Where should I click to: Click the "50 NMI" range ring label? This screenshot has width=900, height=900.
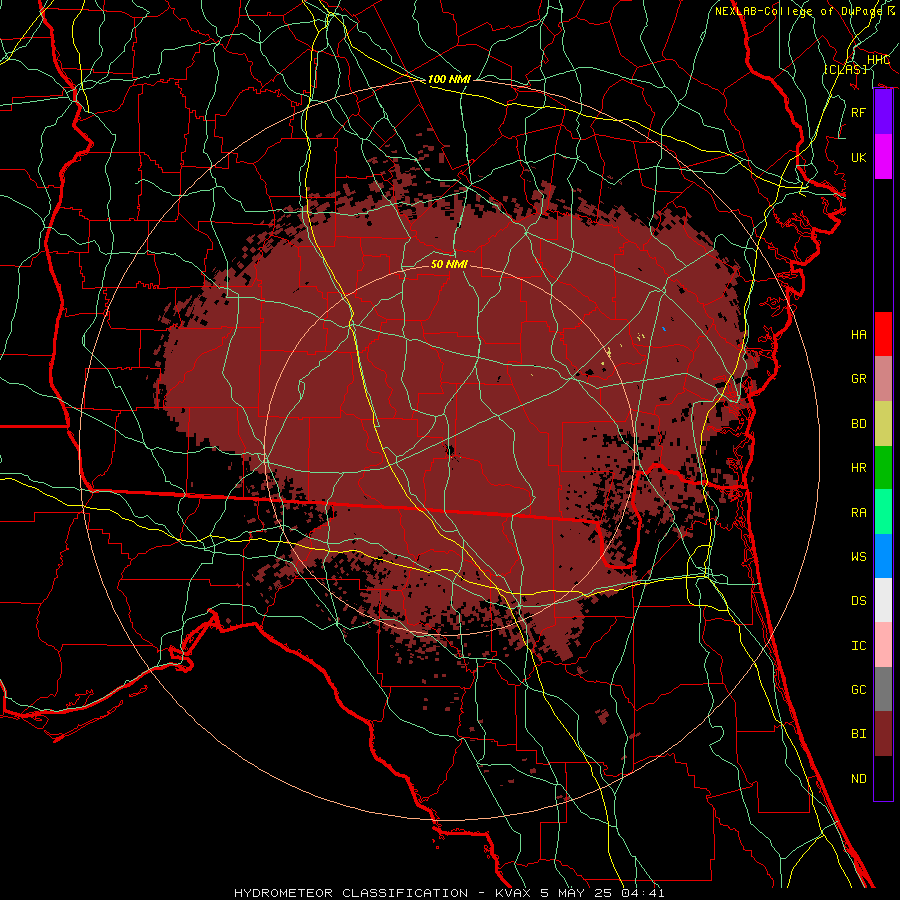[449, 264]
